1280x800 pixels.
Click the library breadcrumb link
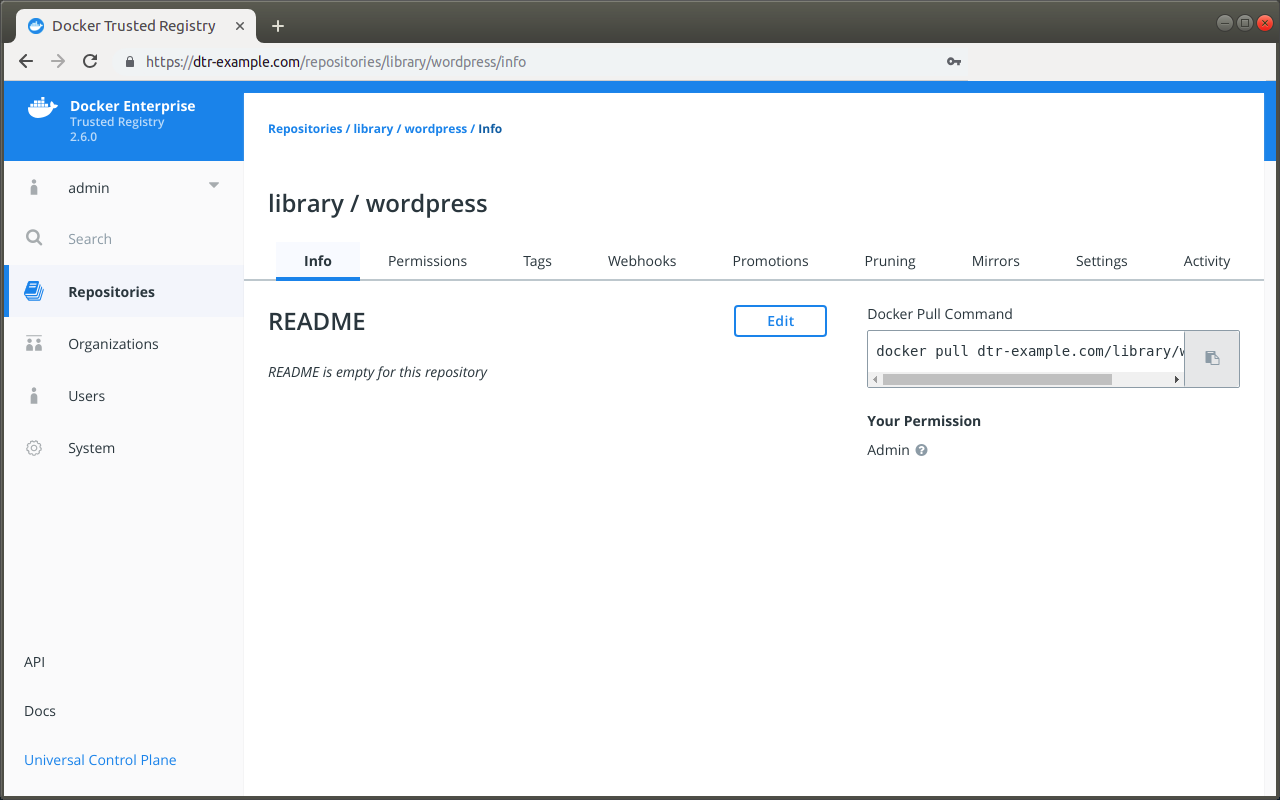(373, 129)
